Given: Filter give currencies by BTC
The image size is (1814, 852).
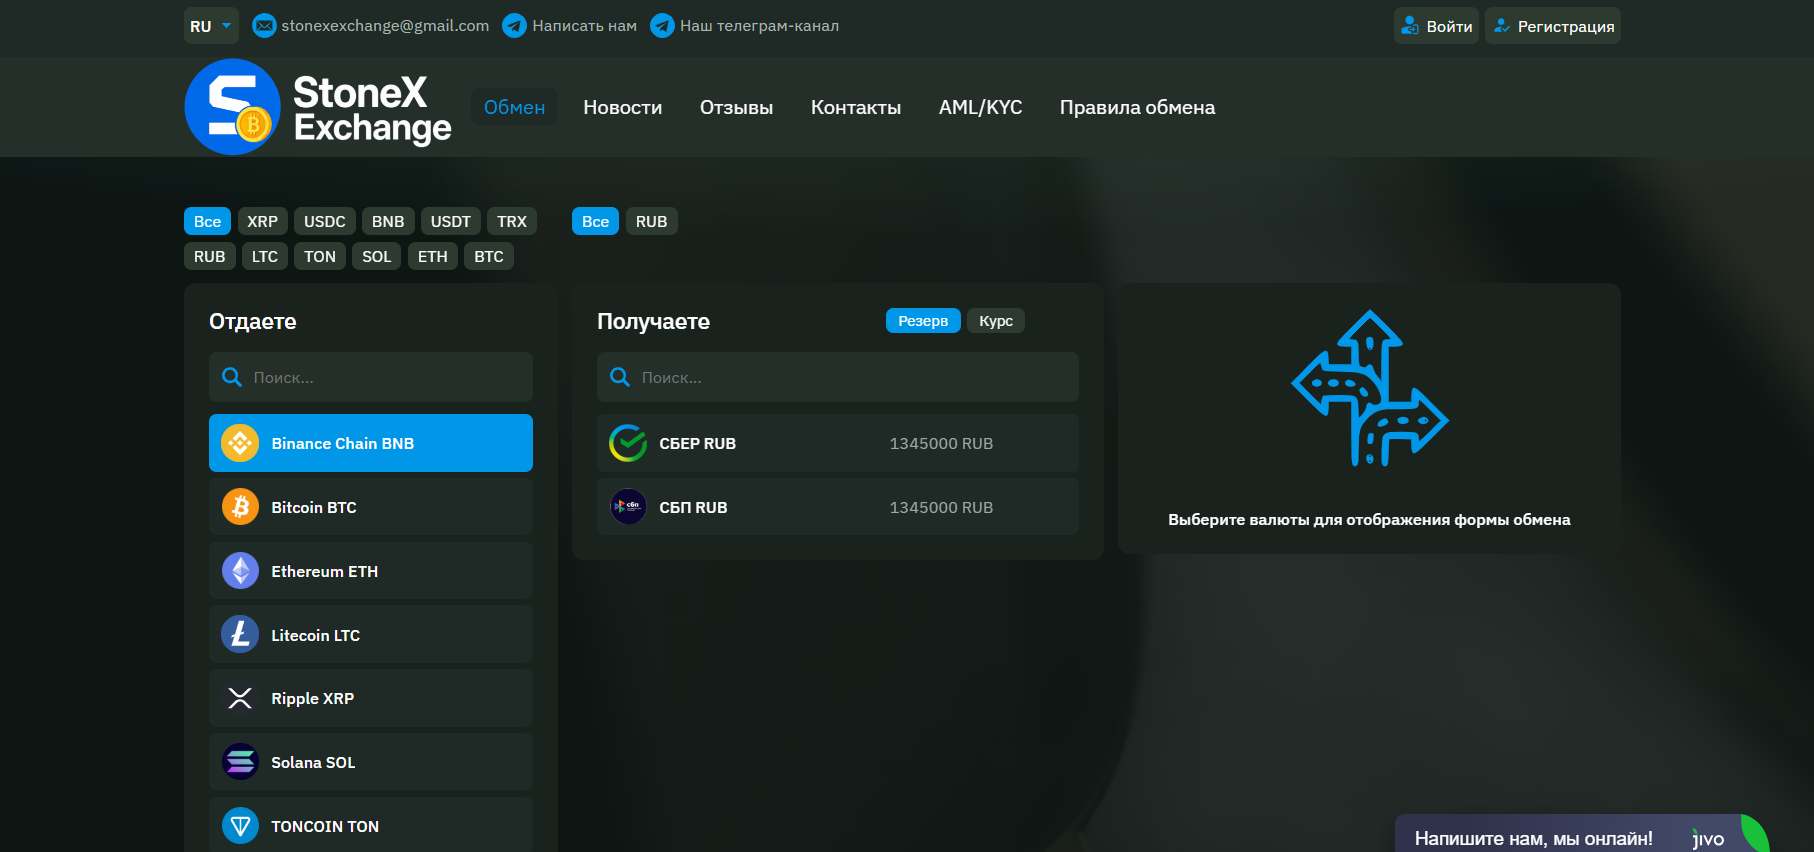Looking at the screenshot, I should point(489,256).
